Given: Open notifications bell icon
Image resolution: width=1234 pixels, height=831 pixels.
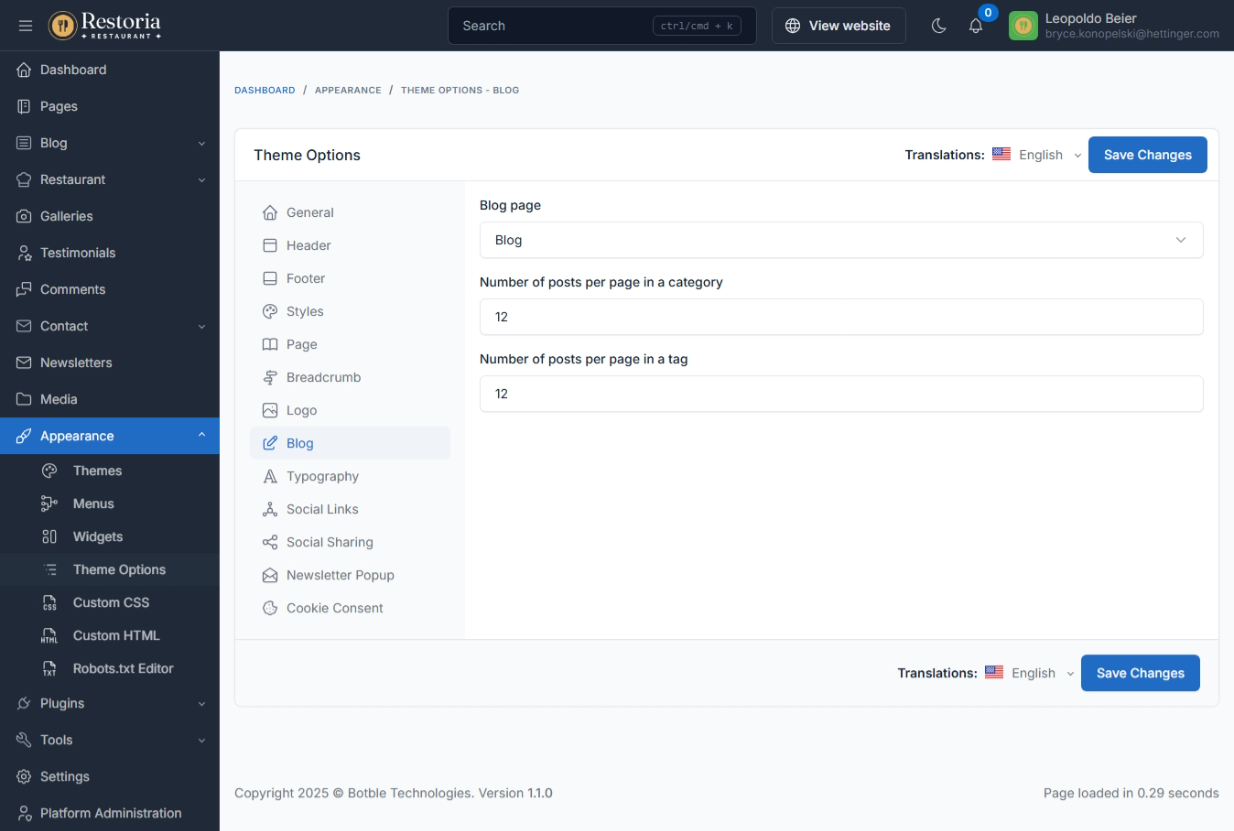Looking at the screenshot, I should (976, 26).
